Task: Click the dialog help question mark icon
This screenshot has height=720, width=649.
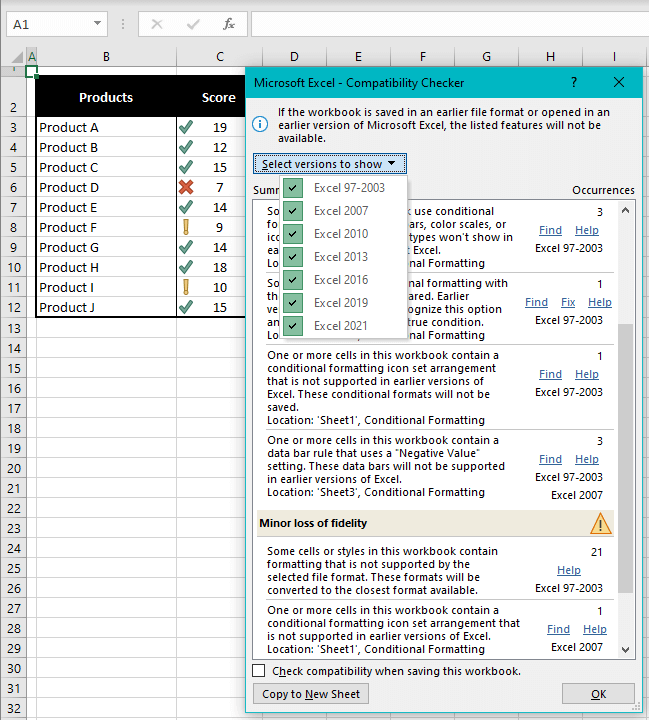Action: [574, 83]
